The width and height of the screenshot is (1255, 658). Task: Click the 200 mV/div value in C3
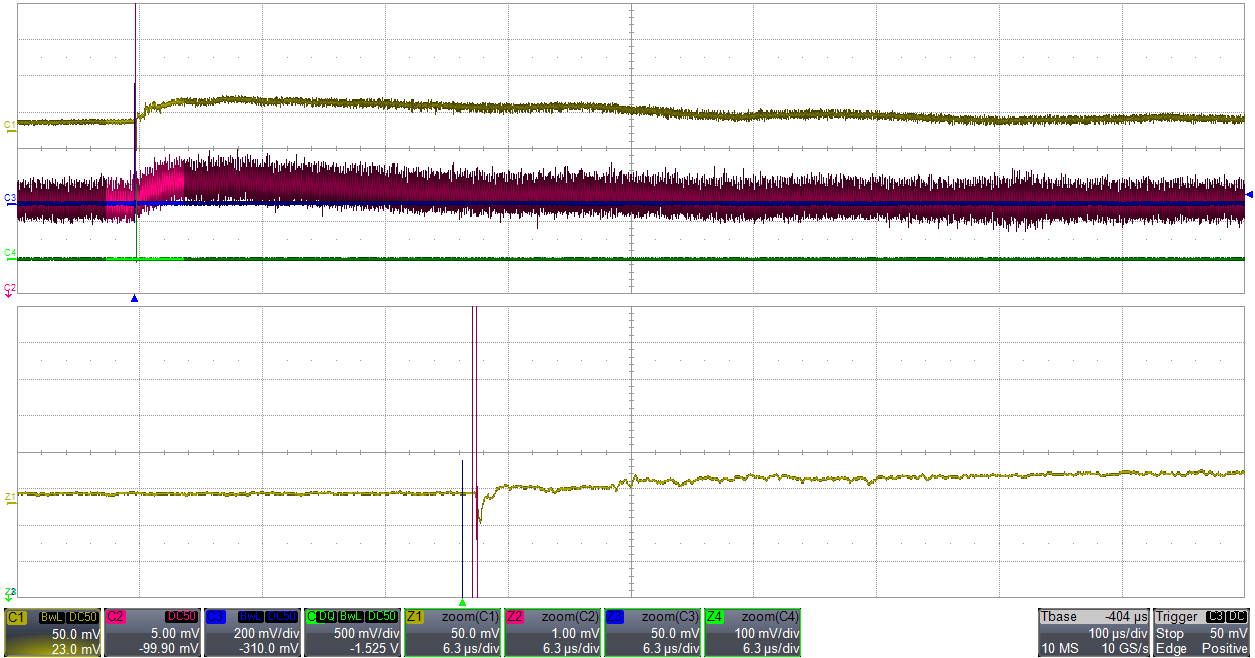pos(266,634)
